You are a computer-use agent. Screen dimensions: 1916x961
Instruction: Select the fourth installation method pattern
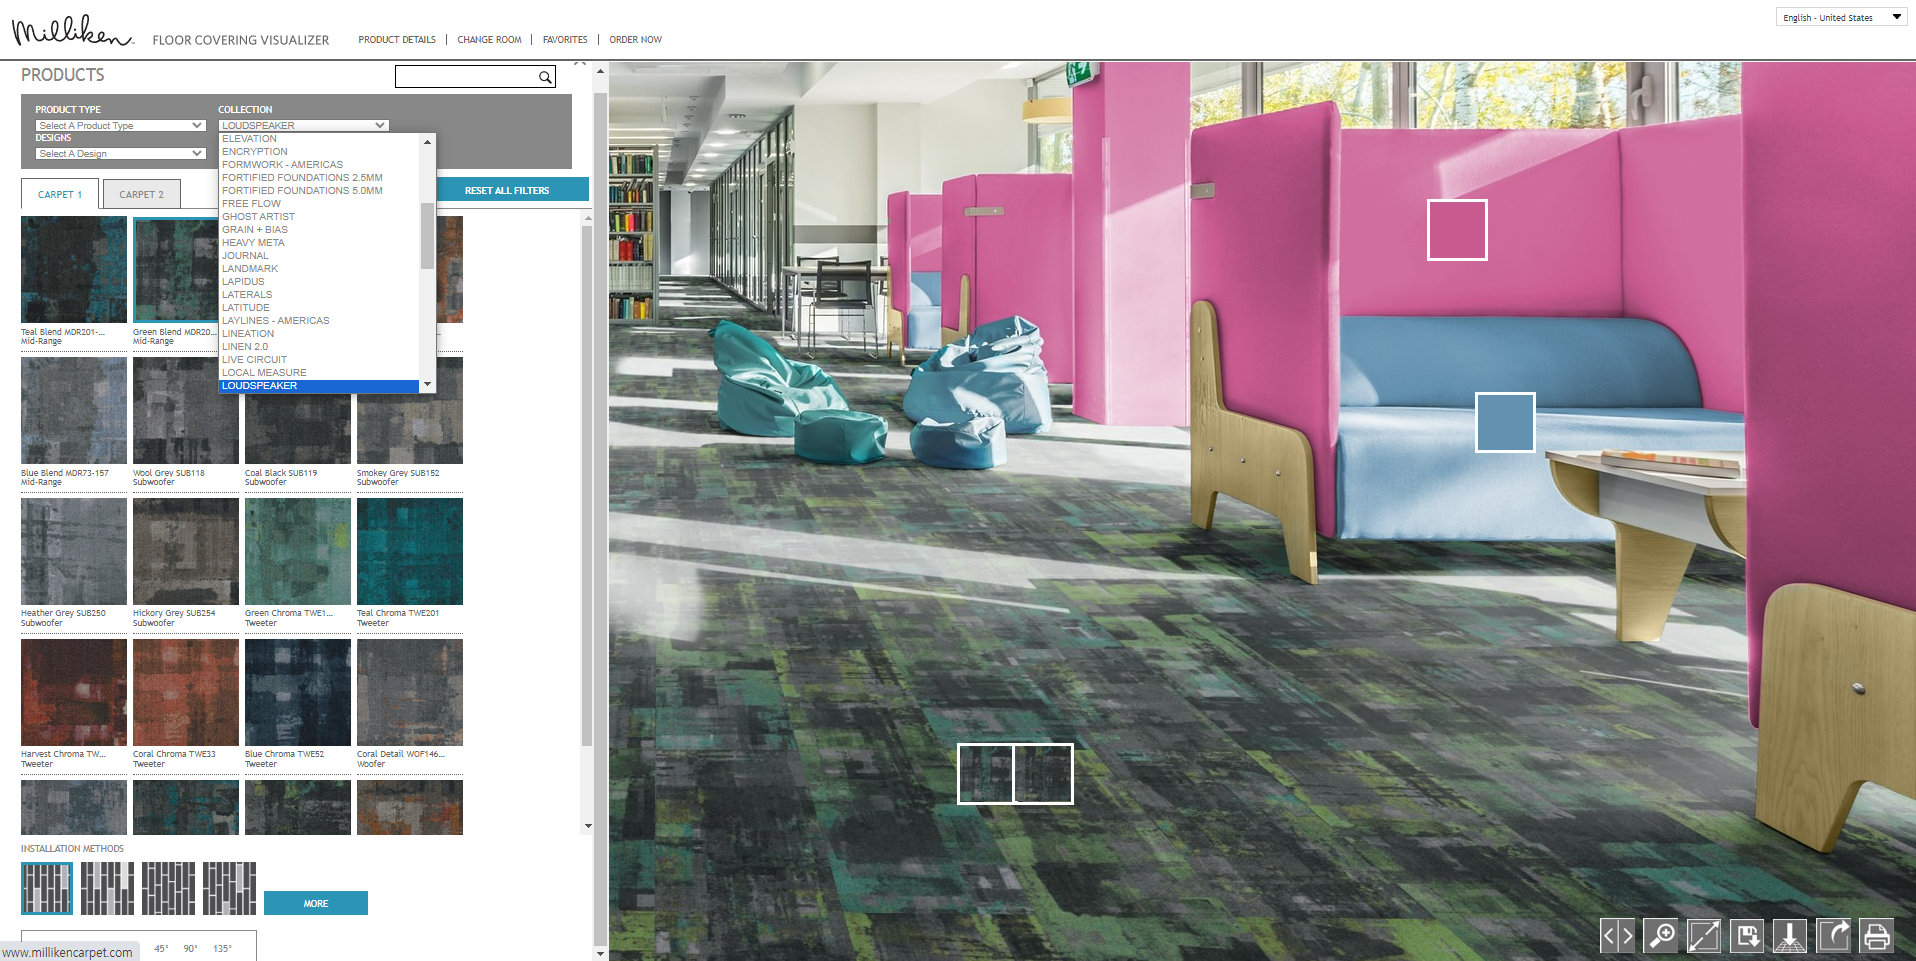click(229, 888)
